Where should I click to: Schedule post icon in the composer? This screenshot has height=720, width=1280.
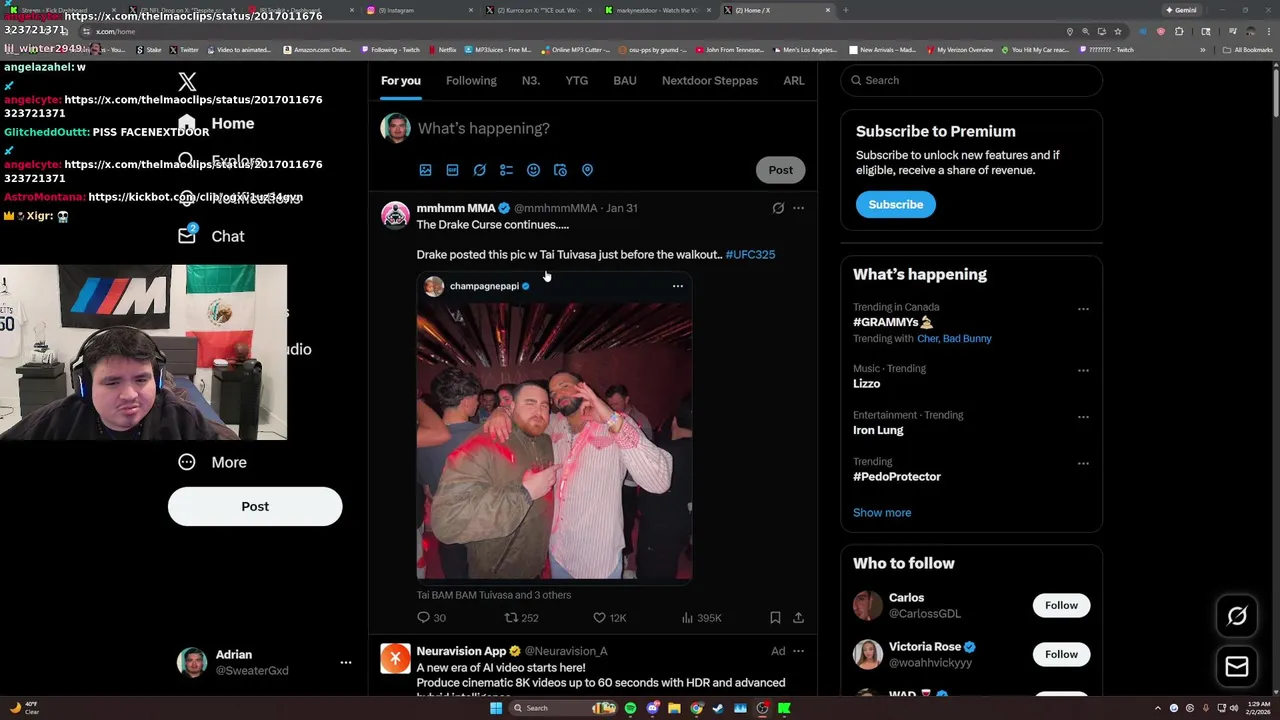tap(560, 170)
